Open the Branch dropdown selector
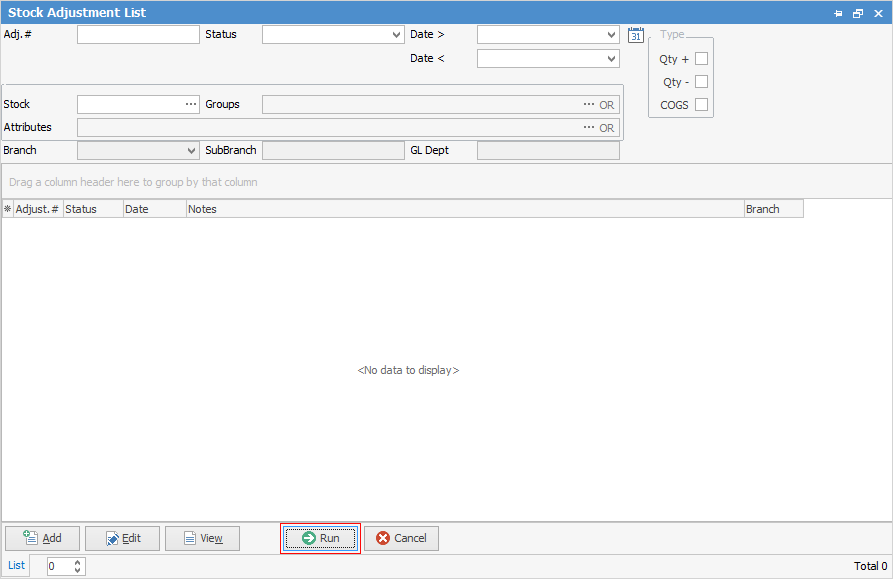This screenshot has height=579, width=893. (x=193, y=150)
